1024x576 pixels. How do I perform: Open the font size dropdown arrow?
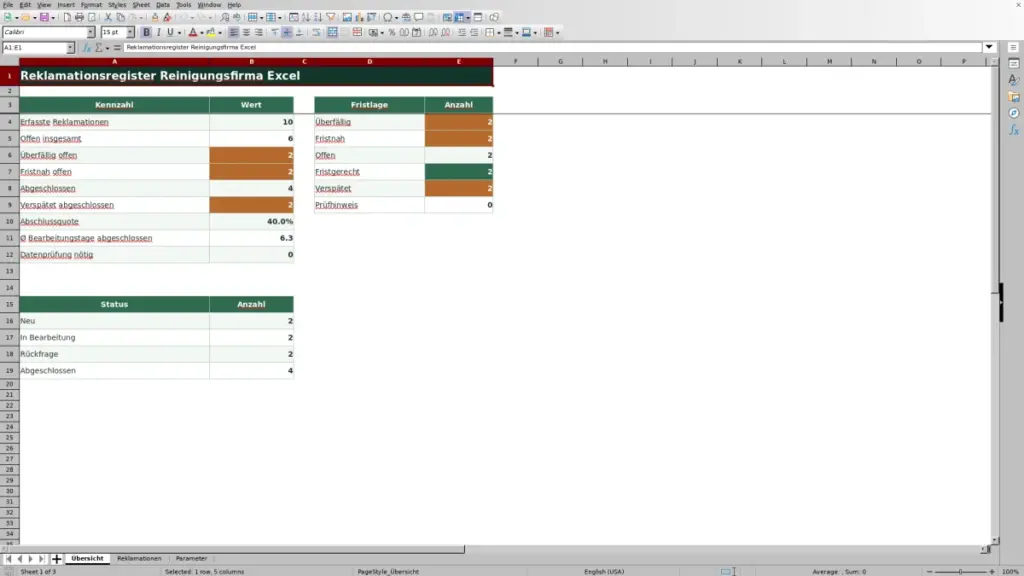click(130, 32)
